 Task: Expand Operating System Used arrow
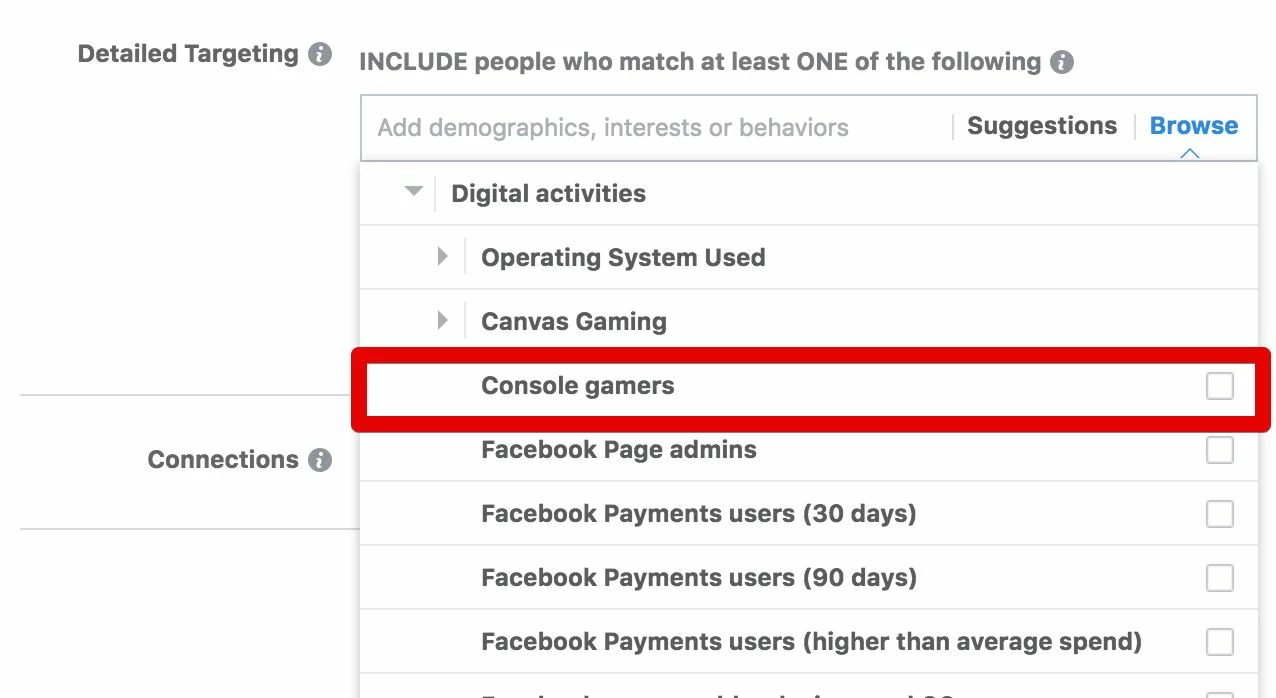(443, 257)
